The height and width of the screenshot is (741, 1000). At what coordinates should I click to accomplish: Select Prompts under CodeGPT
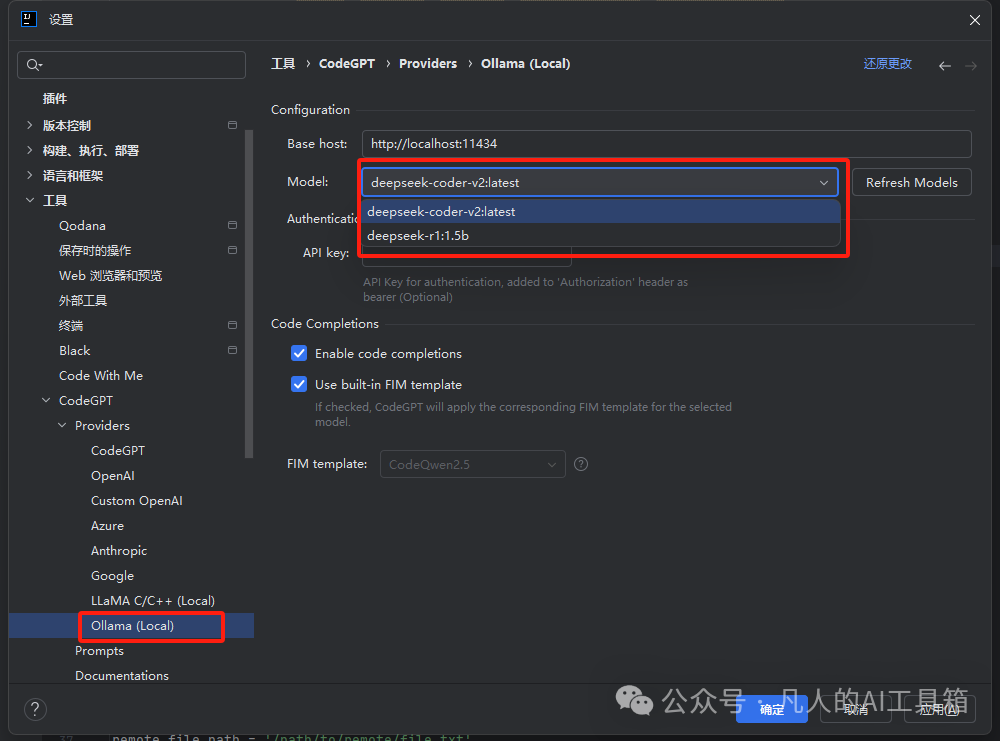(x=99, y=650)
